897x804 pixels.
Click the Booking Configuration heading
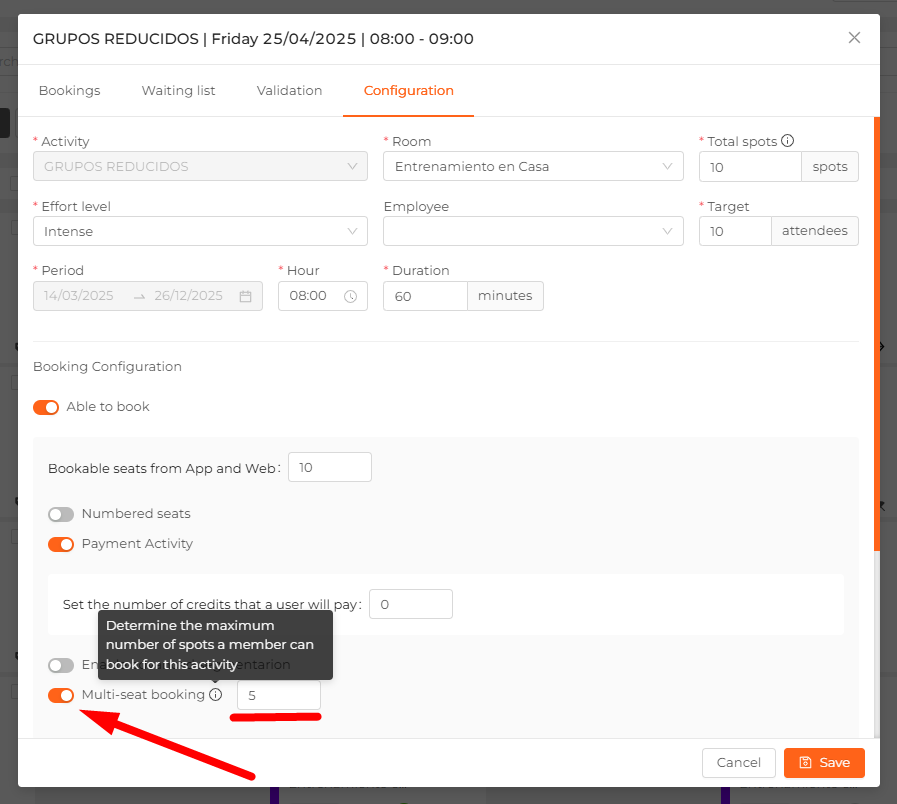[108, 366]
